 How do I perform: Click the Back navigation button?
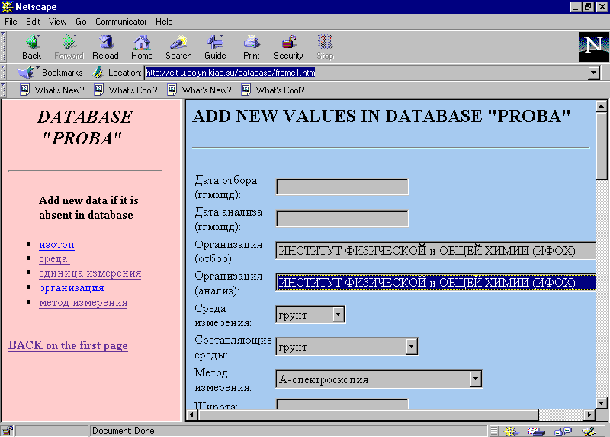31,46
